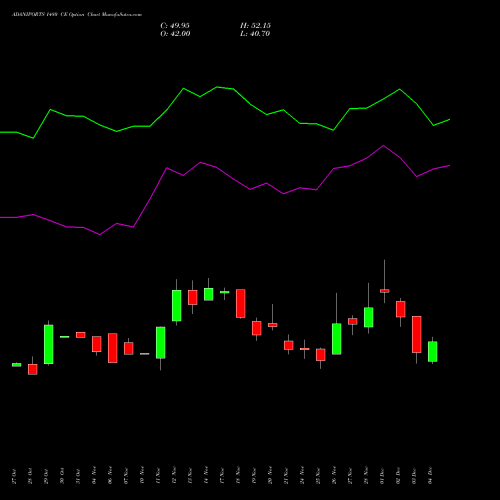The width and height of the screenshot is (500, 500).
Task: Click the low value 'L: 40.70'
Action: [x=255, y=34]
